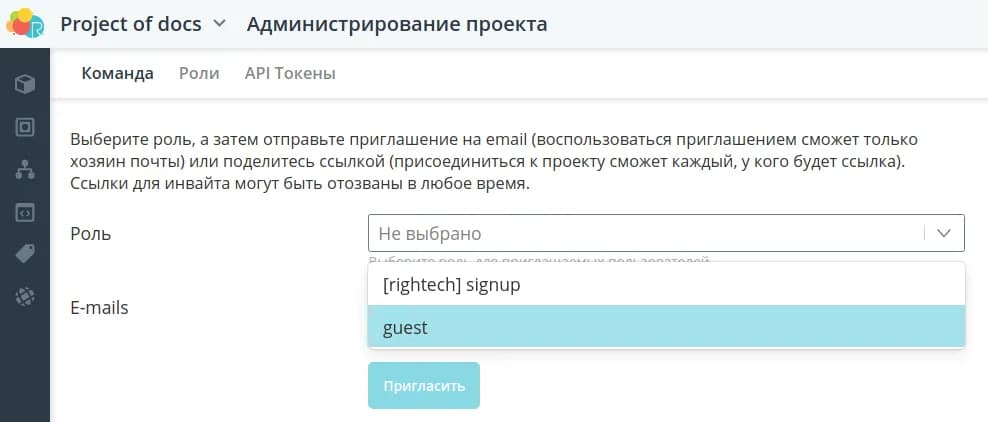Open the tag icon in sidebar
Viewport: 988px width, 422px height.
pyautogui.click(x=25, y=254)
